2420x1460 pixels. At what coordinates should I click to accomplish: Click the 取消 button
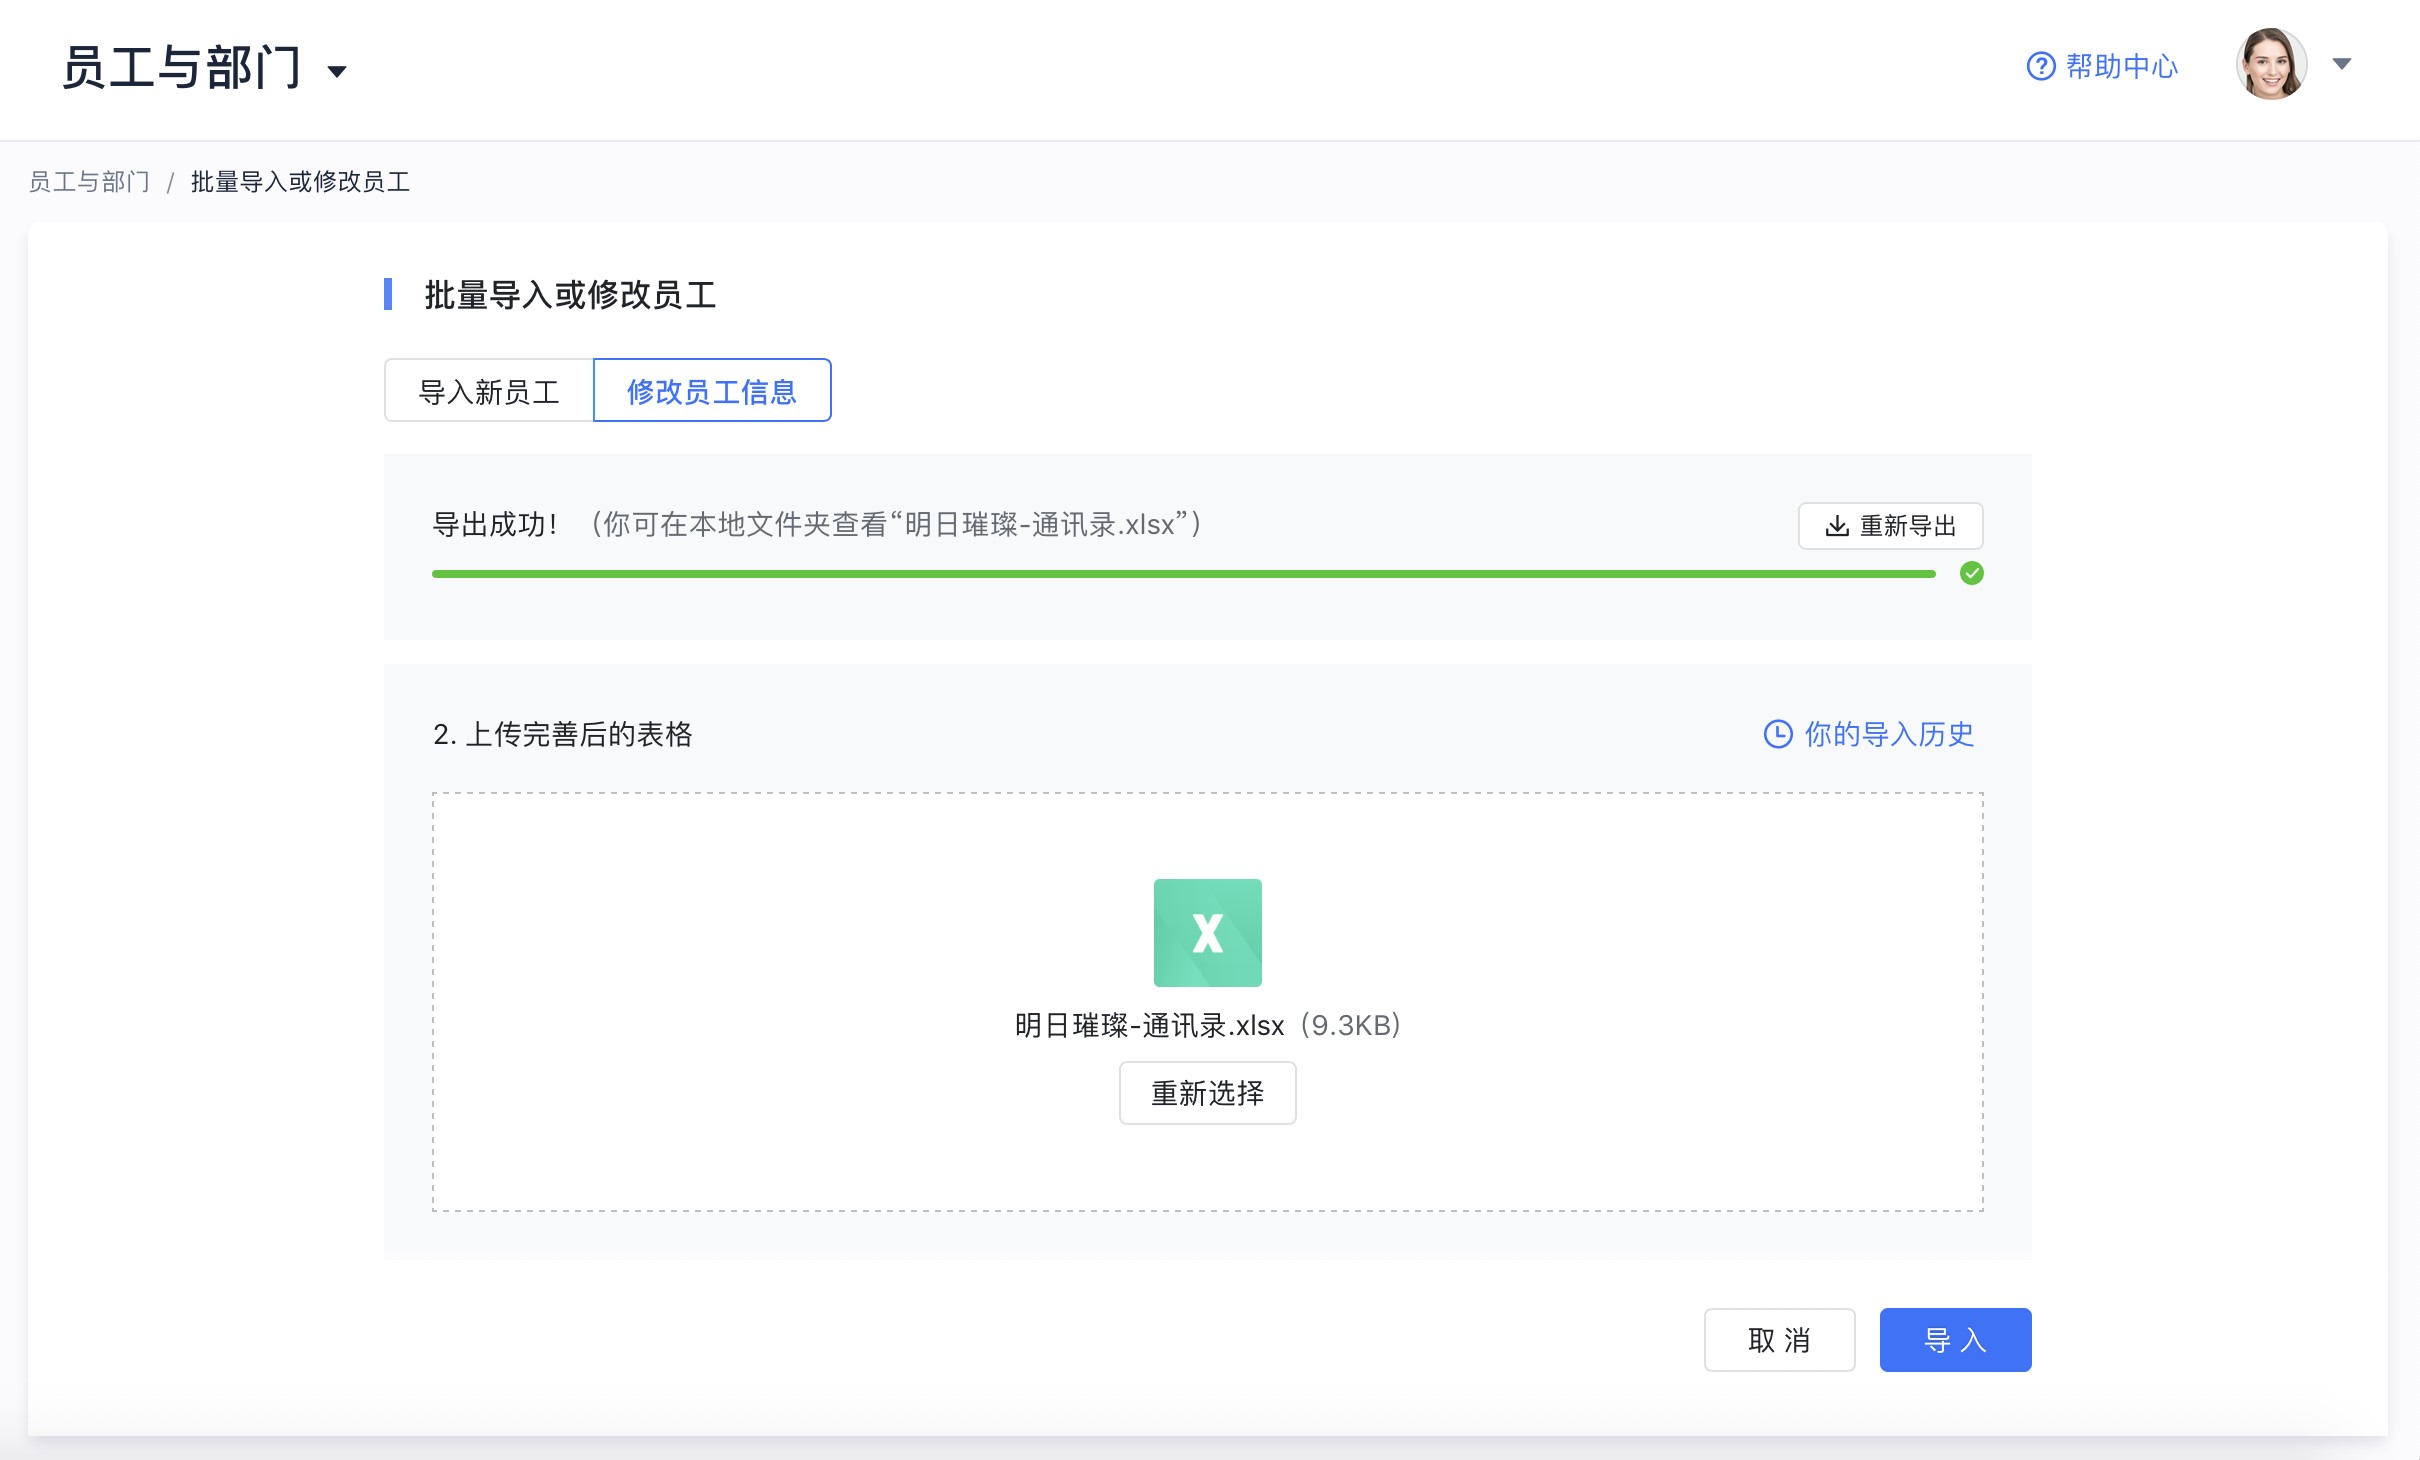(1779, 1340)
